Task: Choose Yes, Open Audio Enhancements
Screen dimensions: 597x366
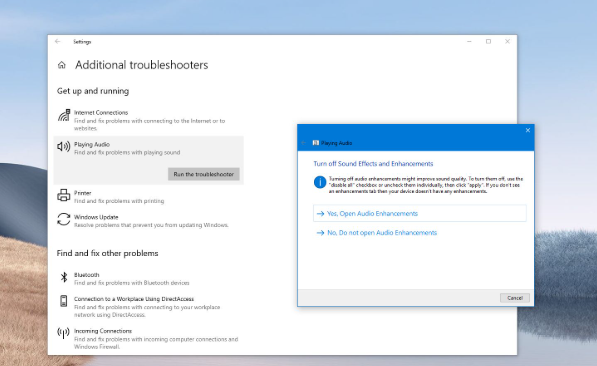Action: 420,213
